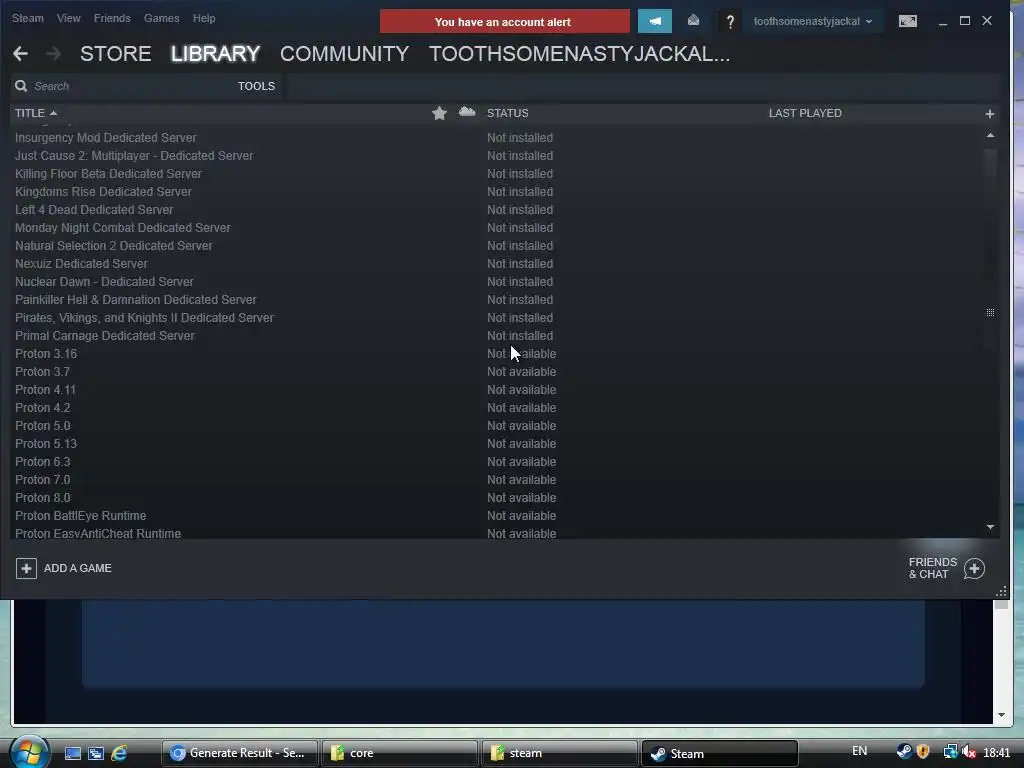Switch to Big Picture mode icon
The width and height of the screenshot is (1024, 768).
(x=908, y=21)
